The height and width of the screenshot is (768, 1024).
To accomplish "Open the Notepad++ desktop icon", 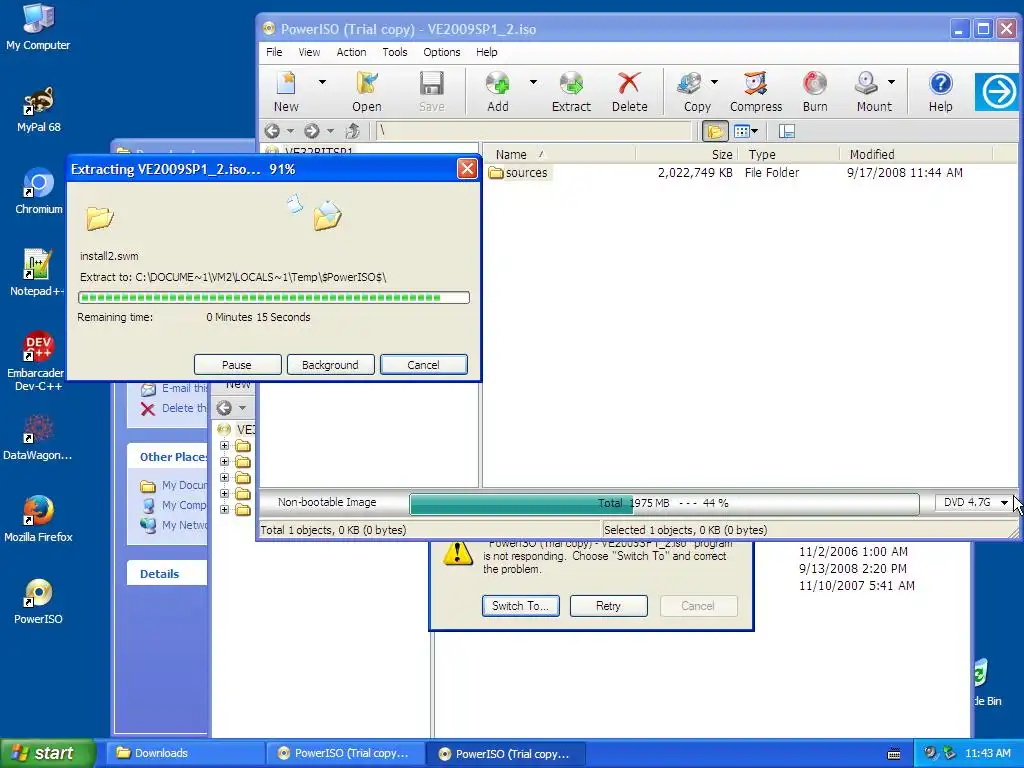I will tap(37, 273).
